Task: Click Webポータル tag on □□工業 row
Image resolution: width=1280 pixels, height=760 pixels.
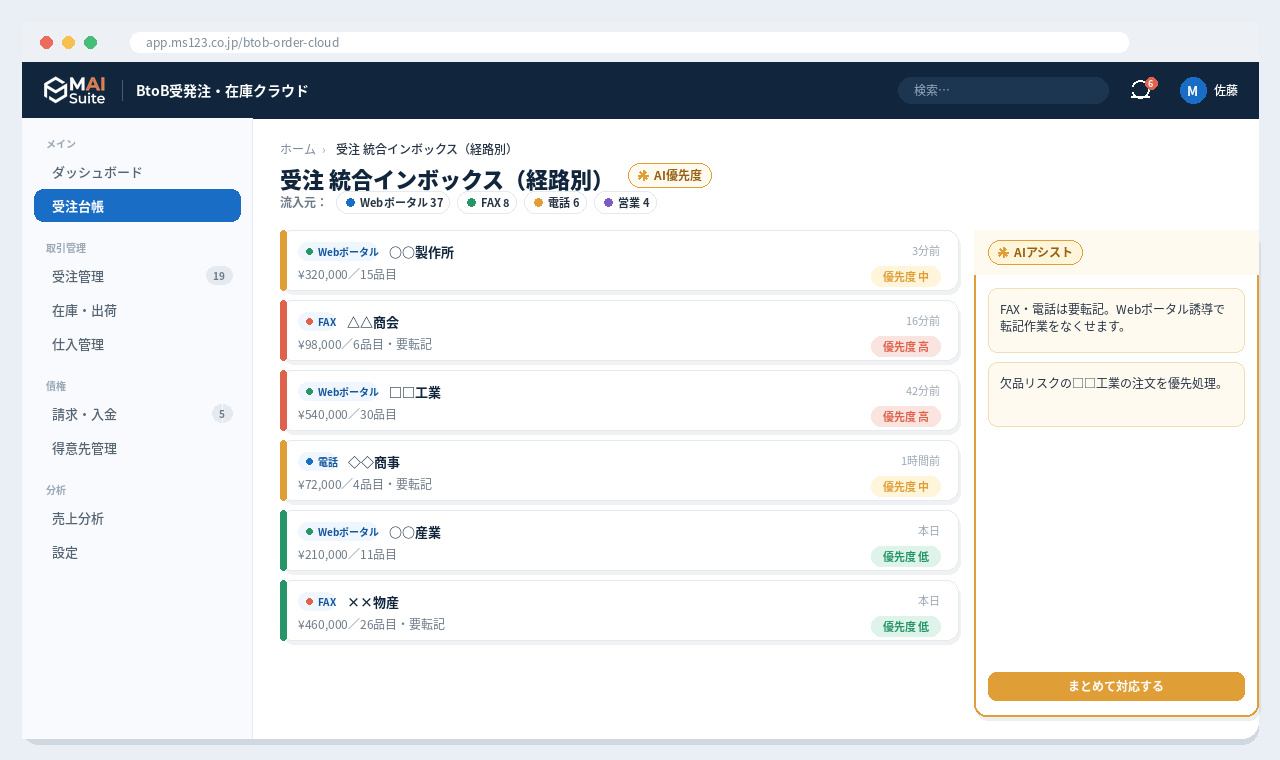Action: tap(341, 392)
